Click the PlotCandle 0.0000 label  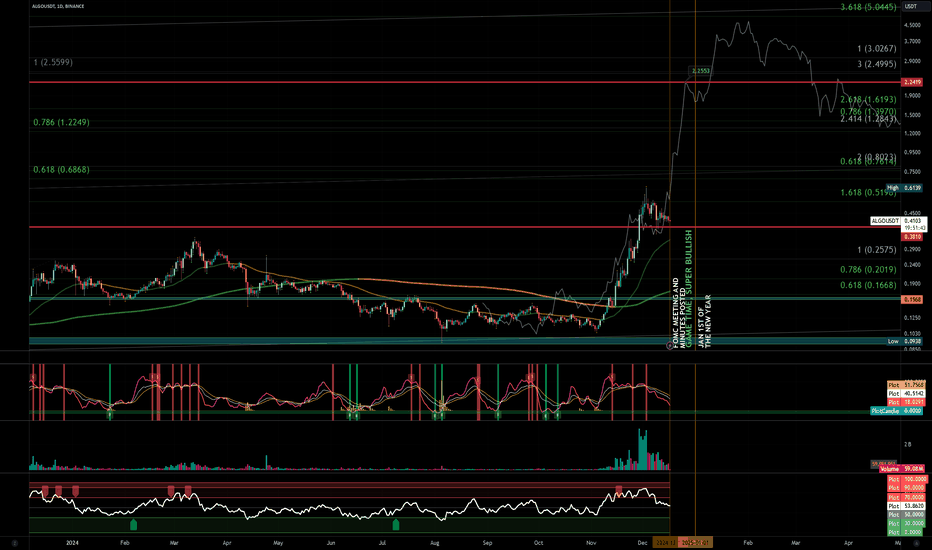coord(896,411)
